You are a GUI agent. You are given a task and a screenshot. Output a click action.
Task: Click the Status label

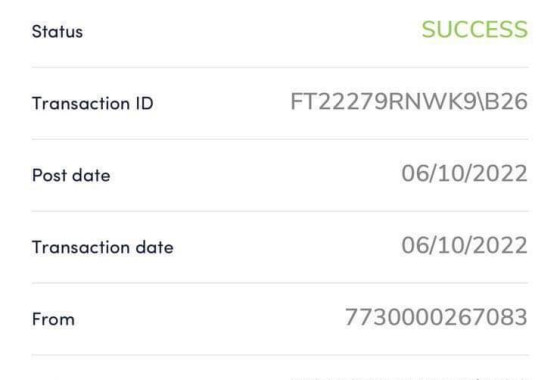point(57,31)
